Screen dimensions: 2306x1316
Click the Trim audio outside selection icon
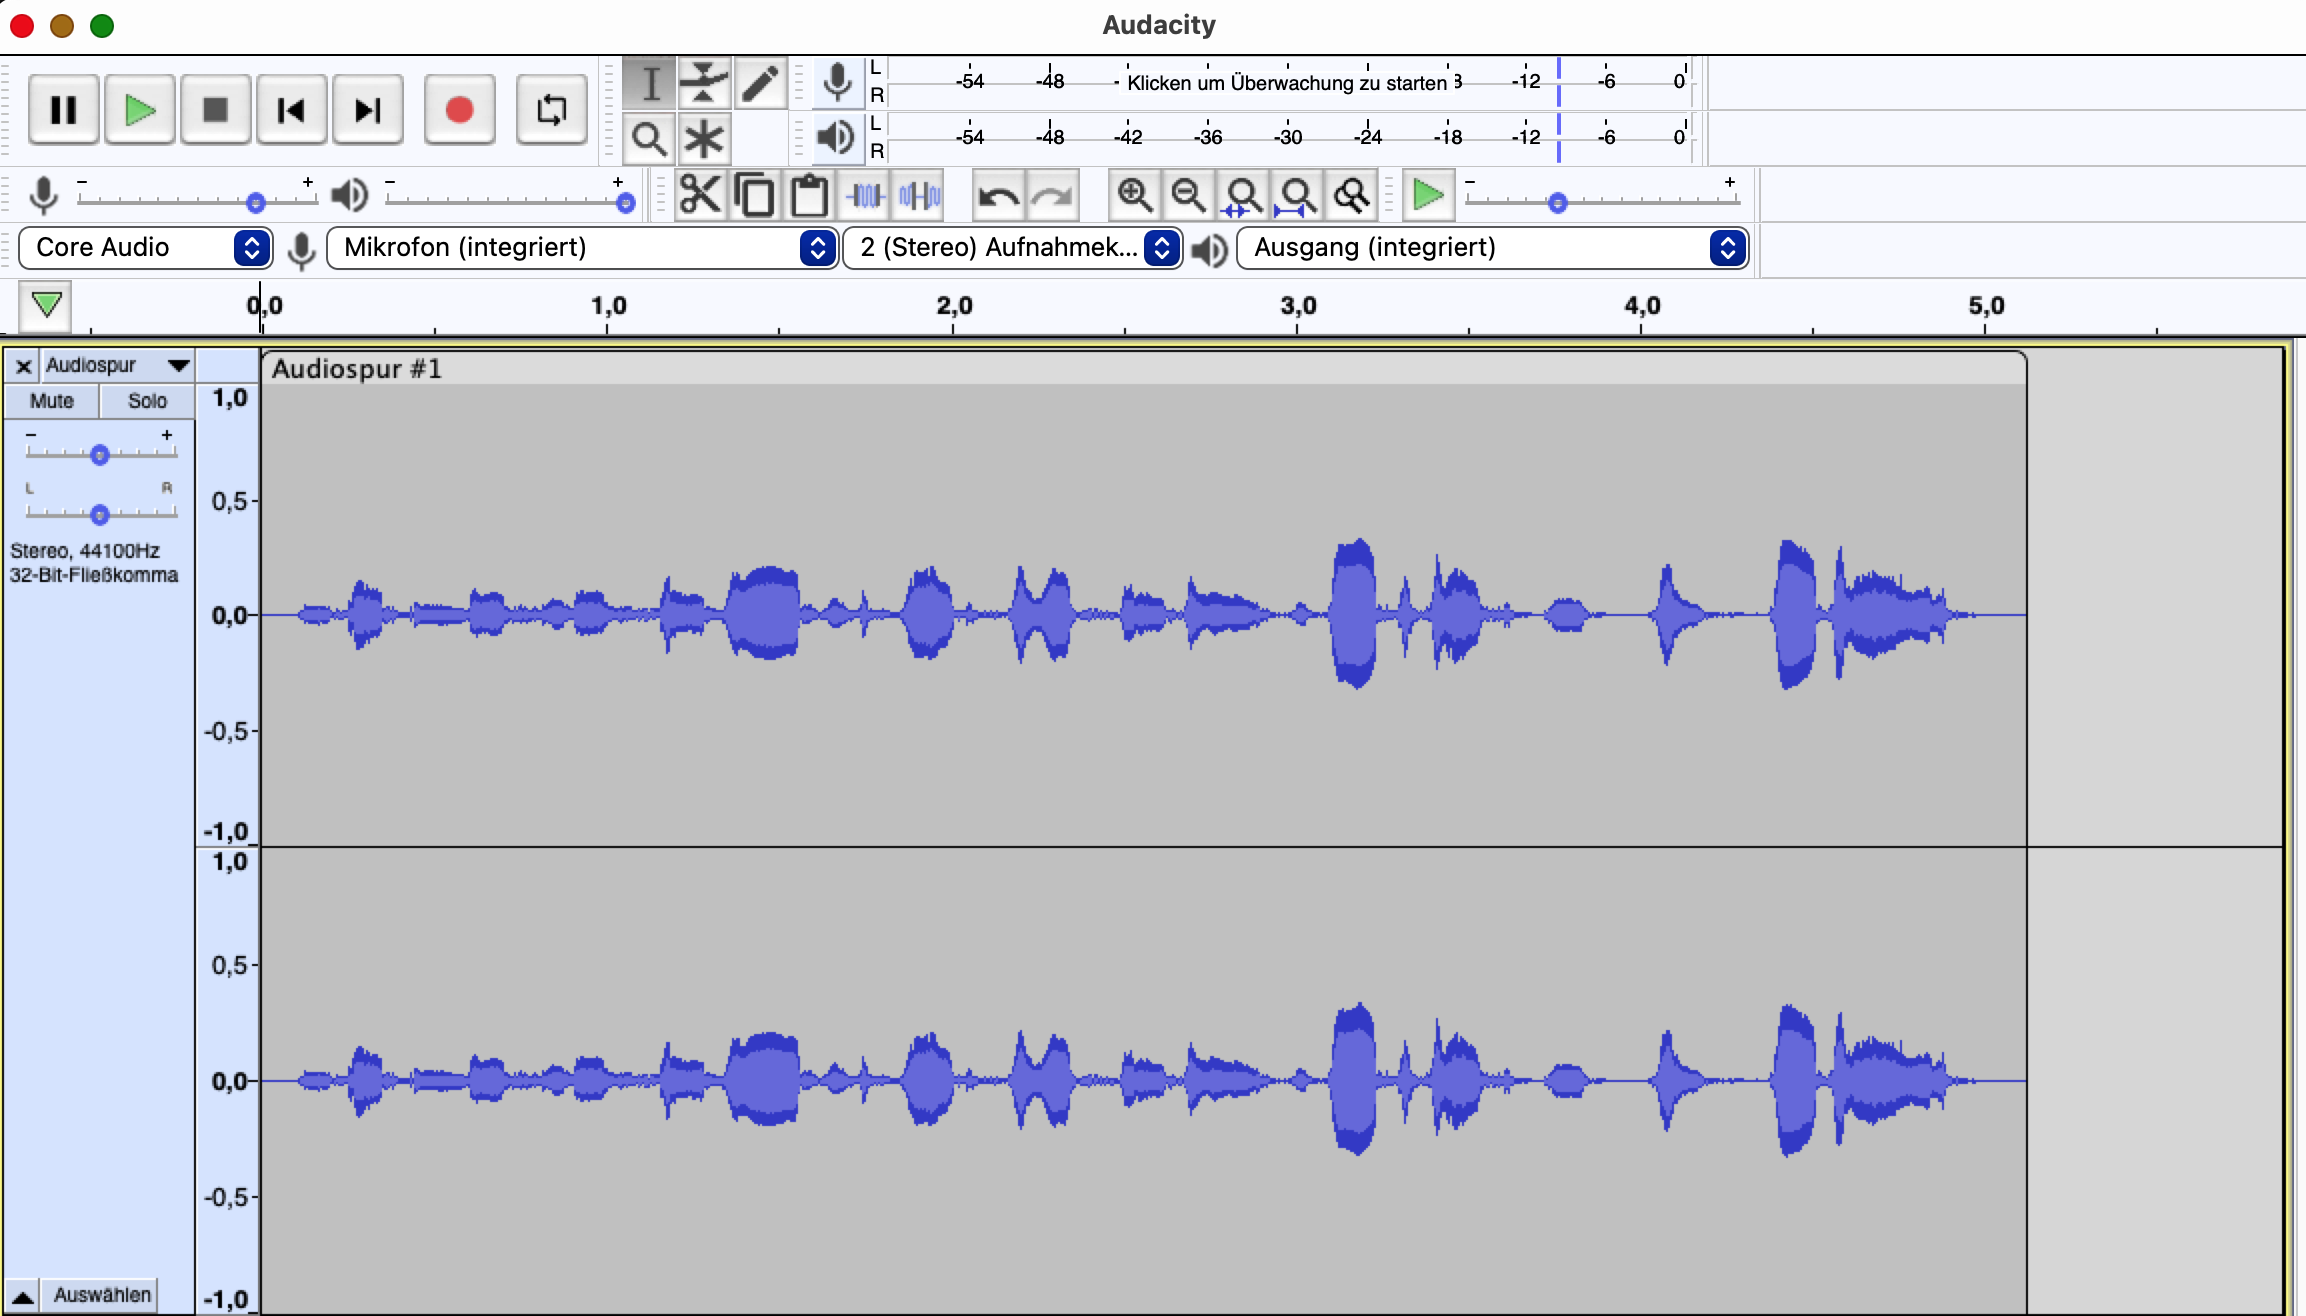(x=865, y=195)
